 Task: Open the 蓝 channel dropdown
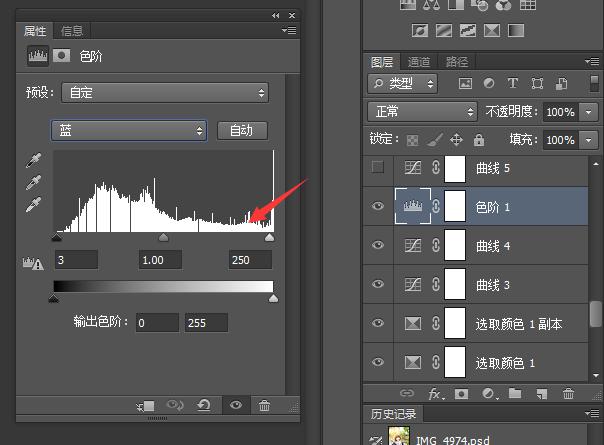point(129,130)
